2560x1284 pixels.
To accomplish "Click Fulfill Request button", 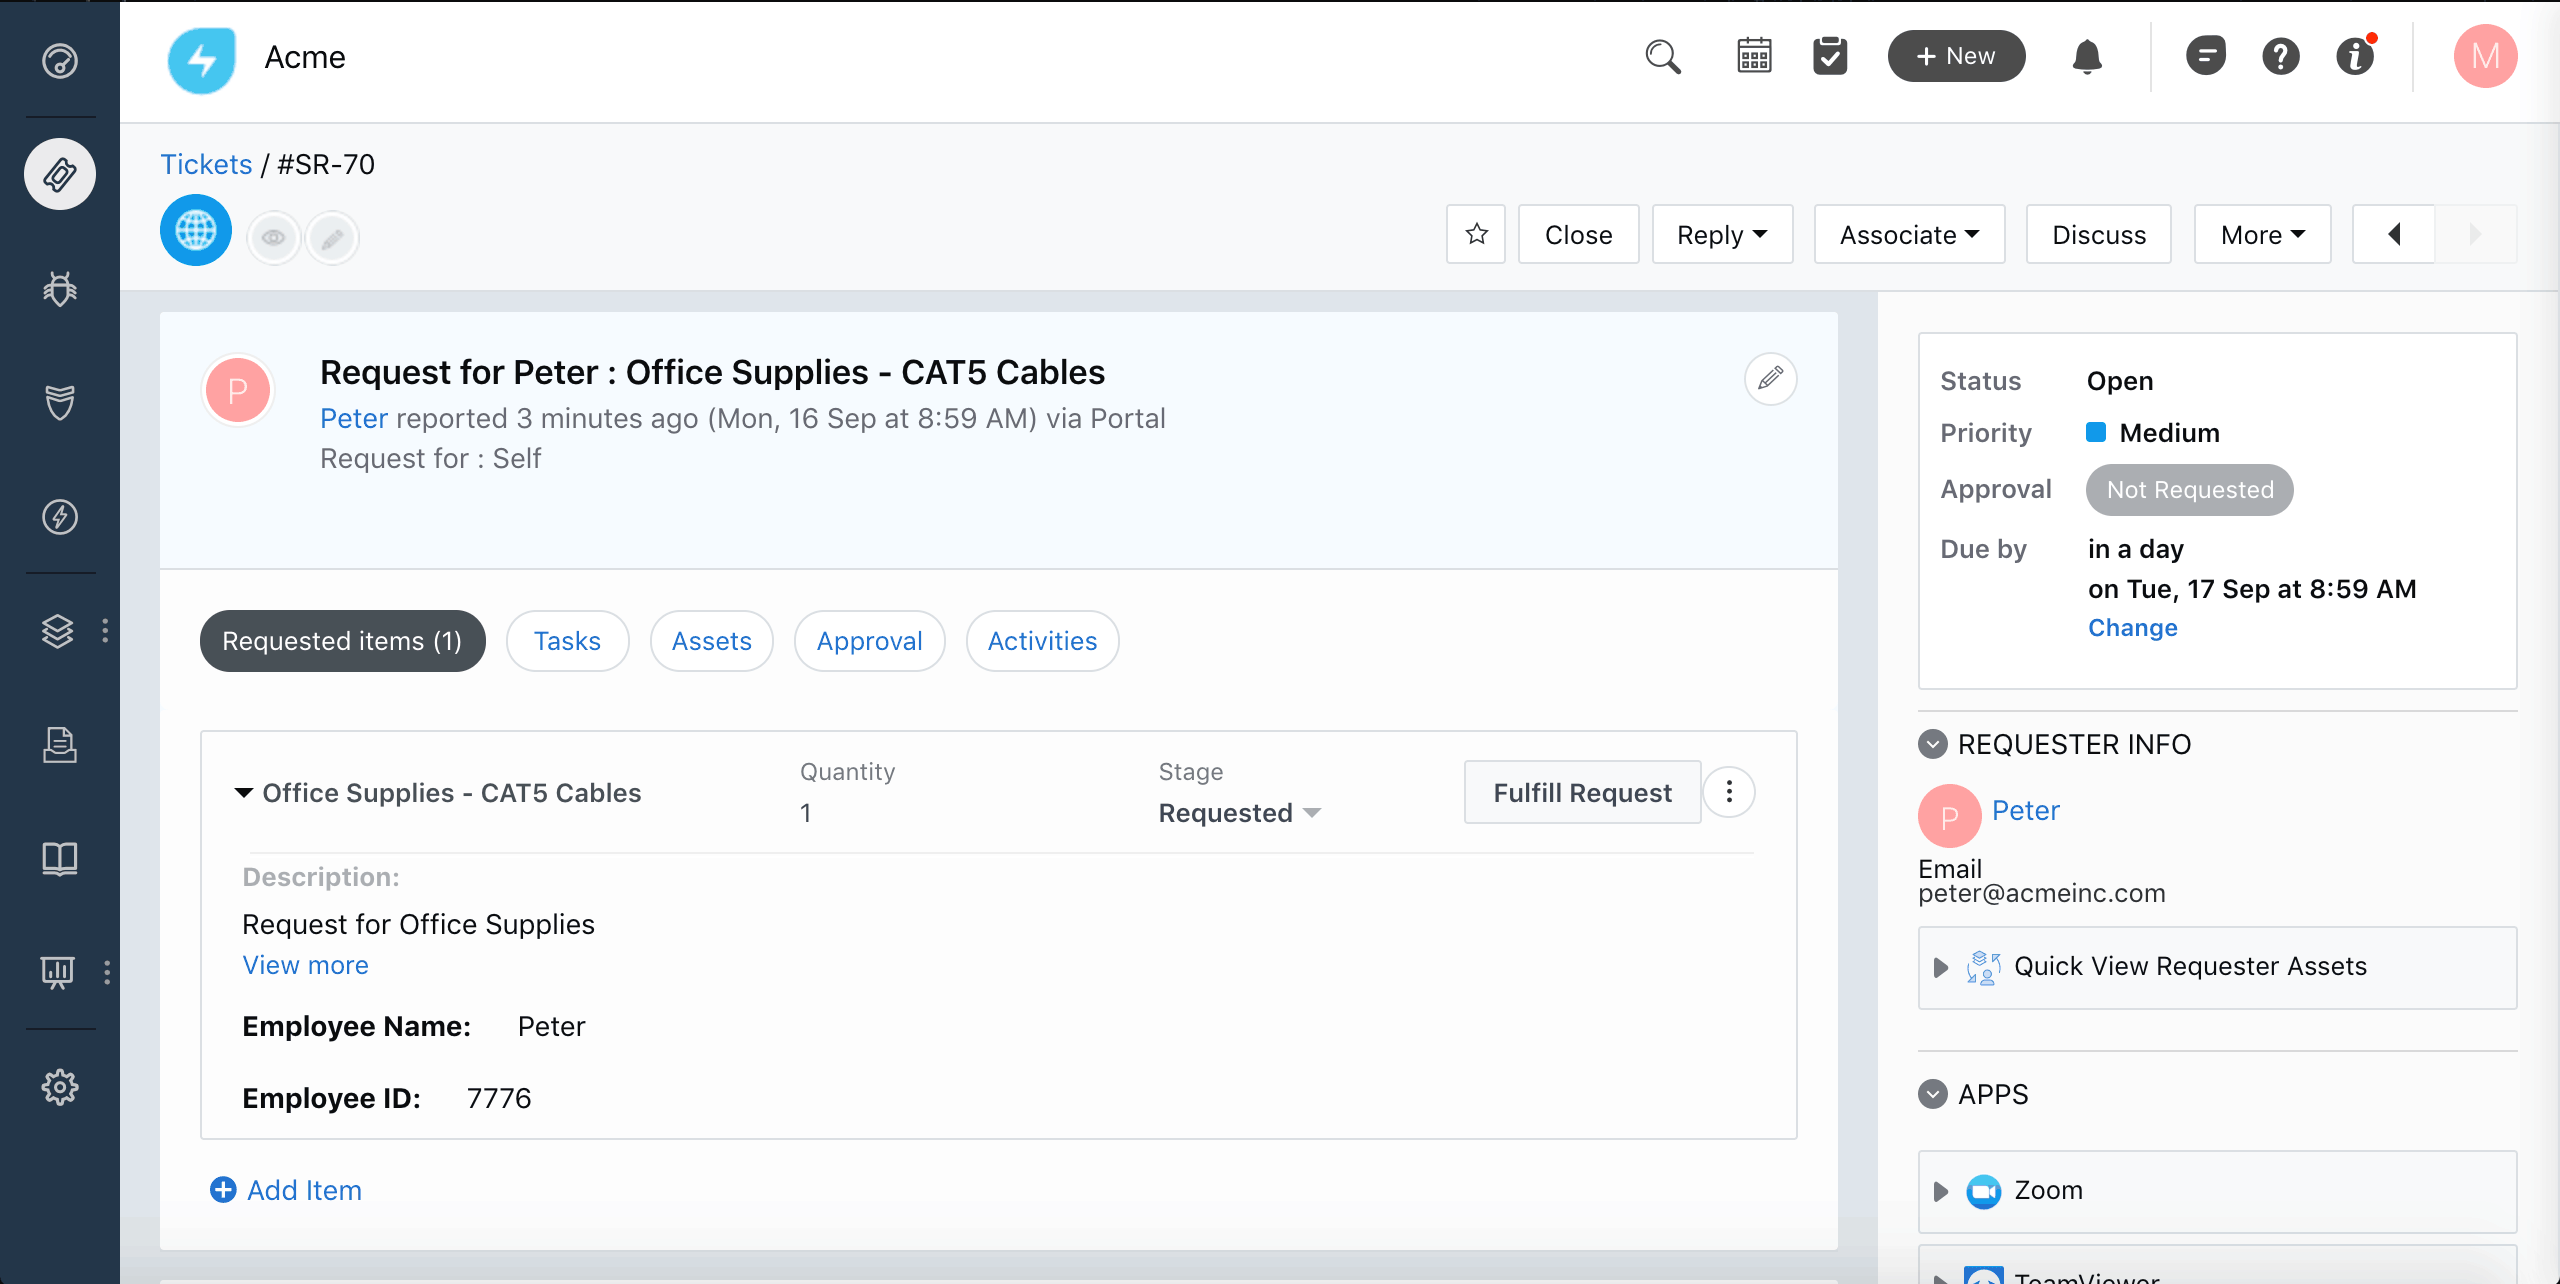I will pos(1581,793).
